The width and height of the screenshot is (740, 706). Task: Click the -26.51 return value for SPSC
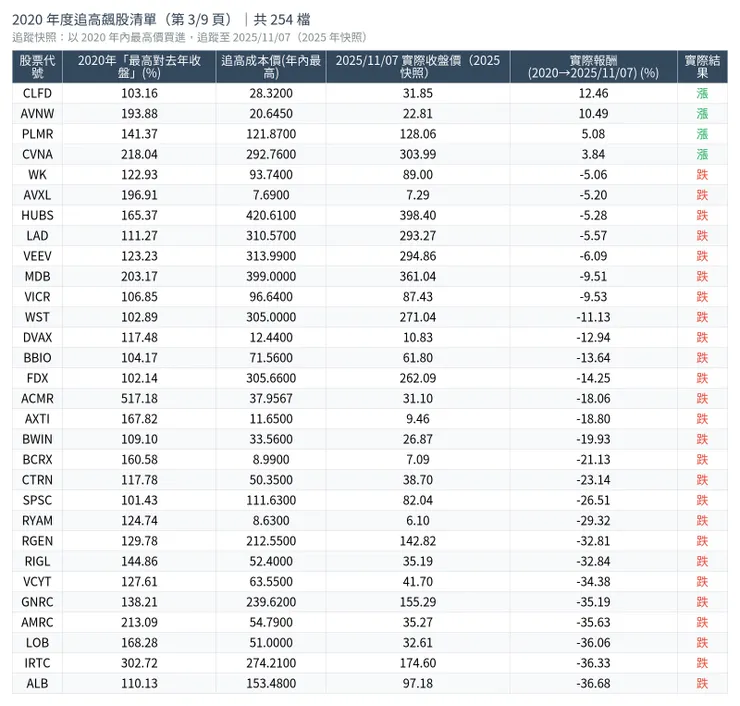click(x=593, y=500)
